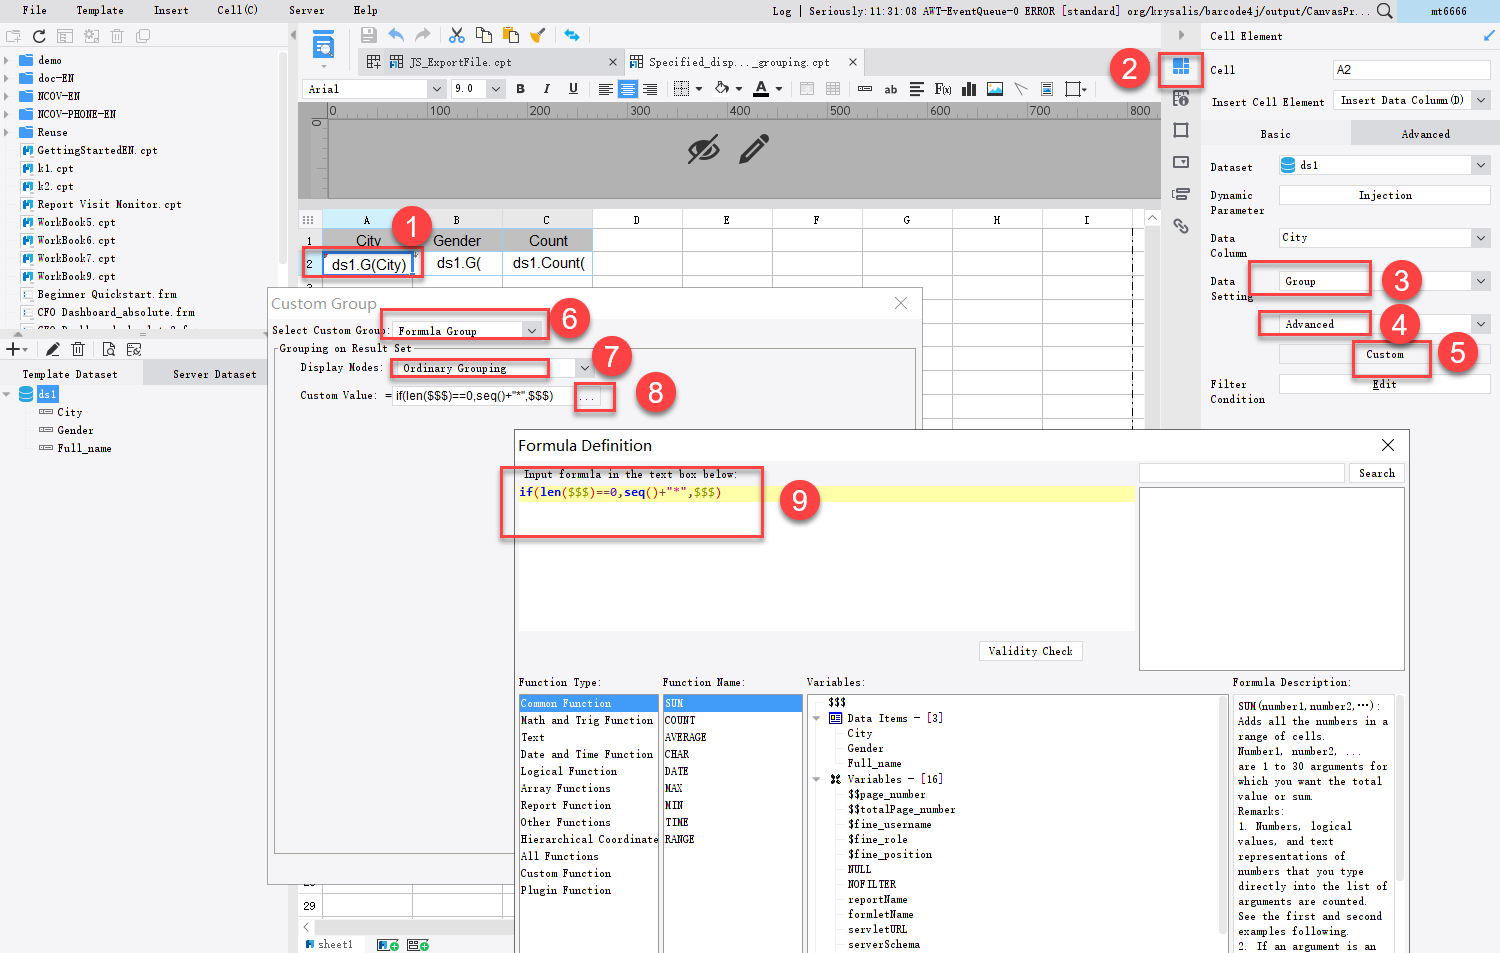Open the Template menu
1500x953 pixels.
click(99, 10)
